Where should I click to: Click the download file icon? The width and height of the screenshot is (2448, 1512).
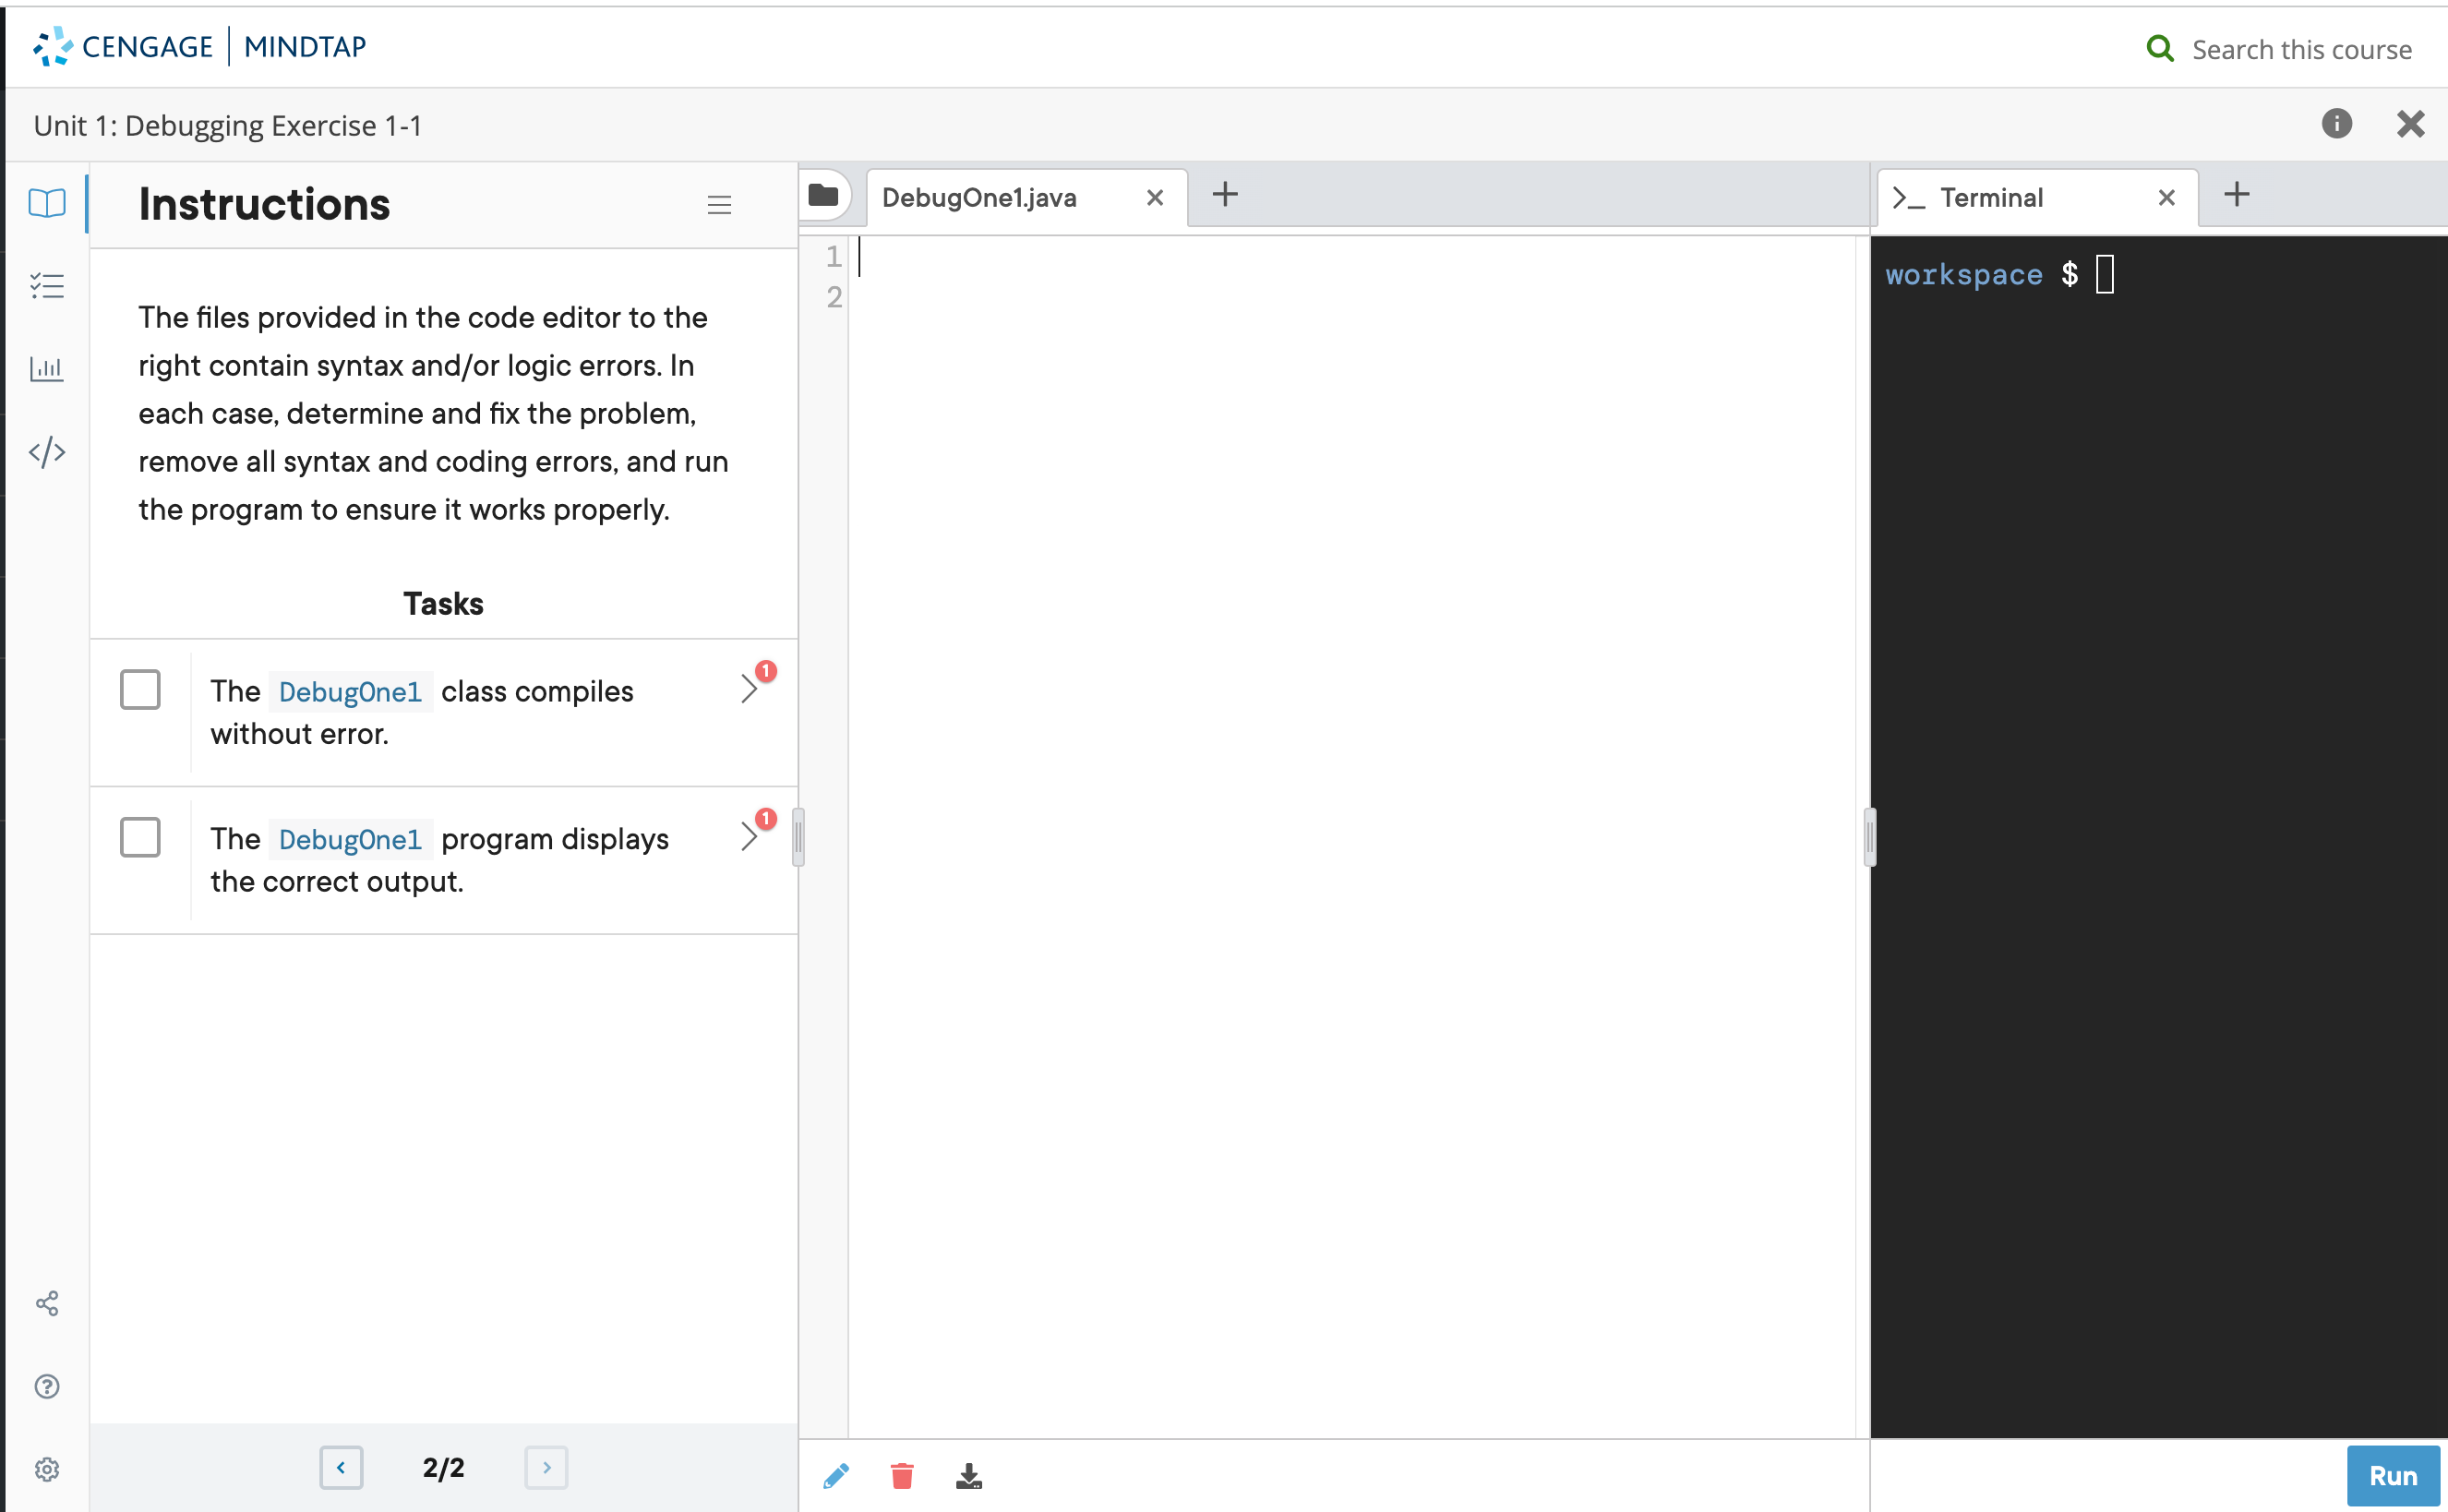click(x=968, y=1476)
